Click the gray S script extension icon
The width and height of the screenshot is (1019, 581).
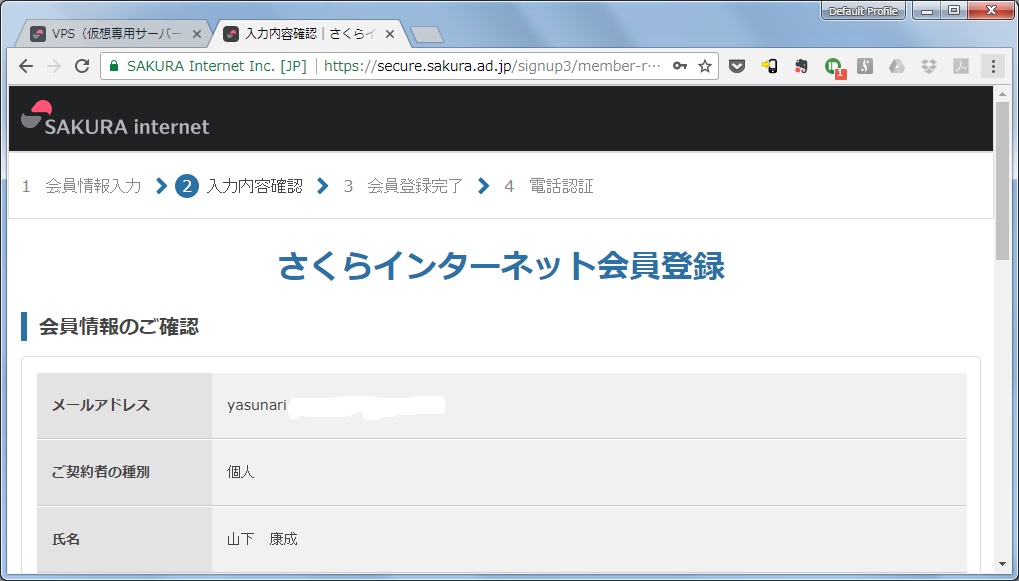pos(864,66)
